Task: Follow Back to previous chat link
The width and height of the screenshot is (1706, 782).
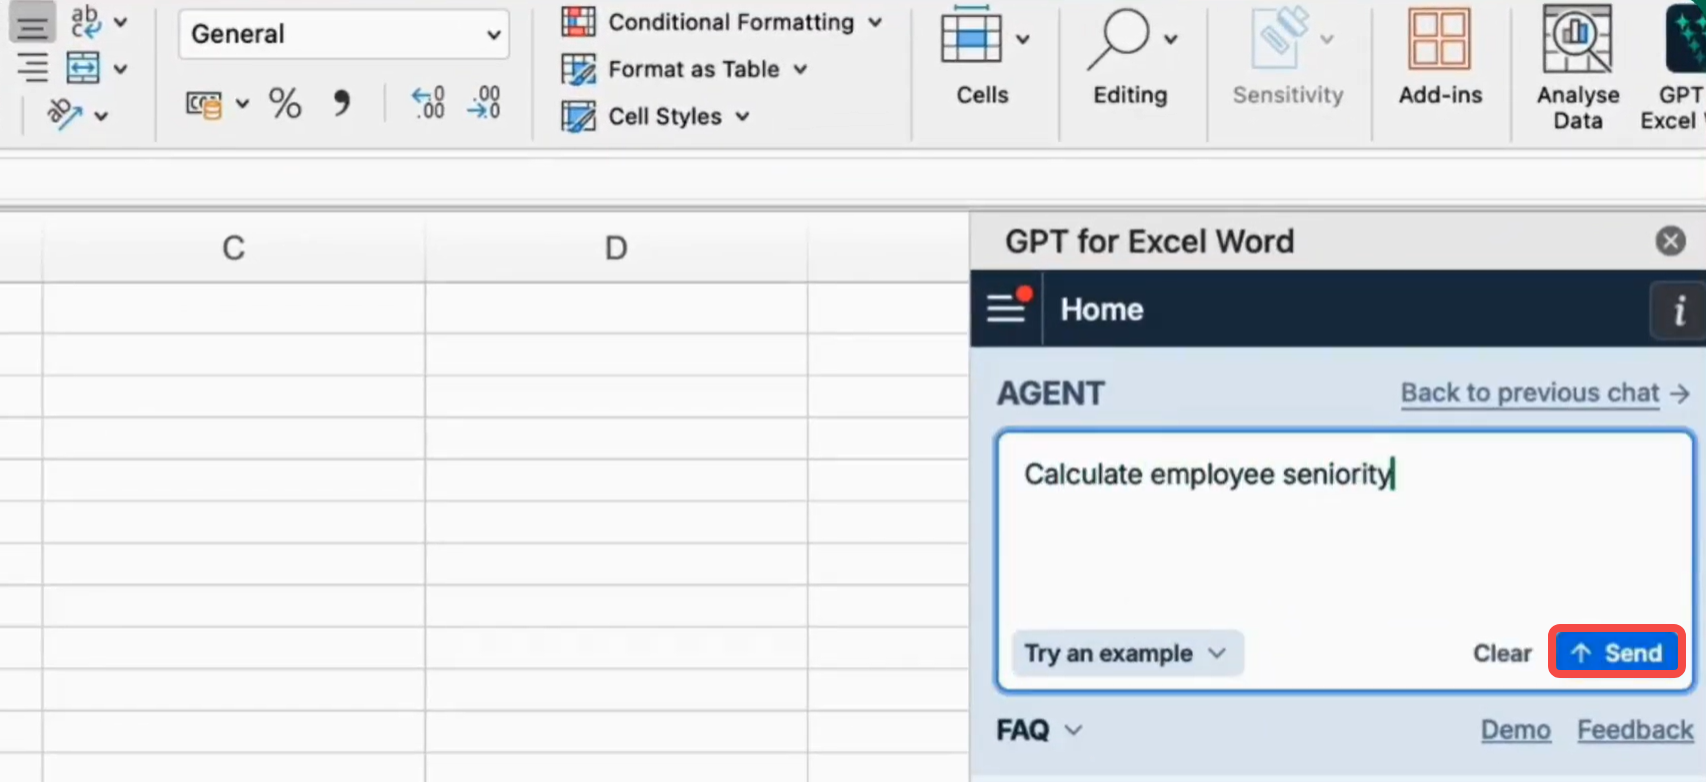Action: coord(1544,392)
